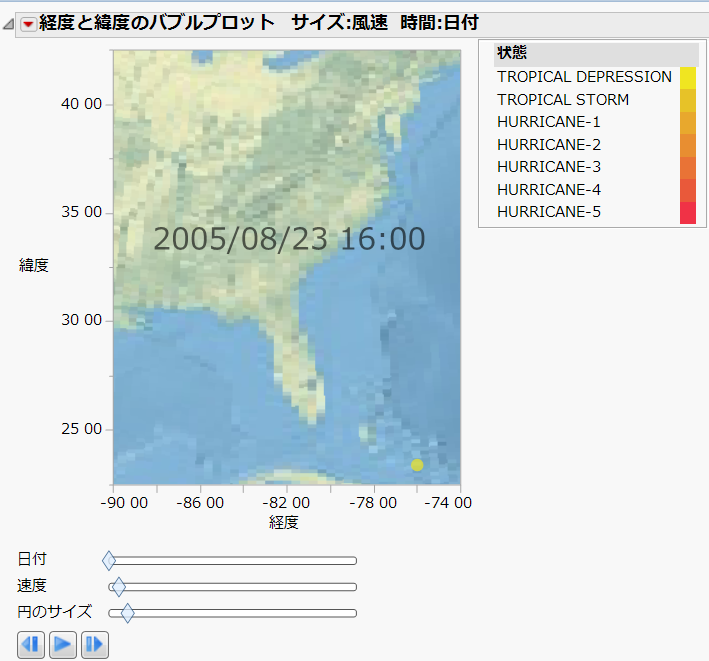Screen dimensions: 709x661
Task: Select the HURRICANE-3 color swatch
Action: tap(687, 167)
